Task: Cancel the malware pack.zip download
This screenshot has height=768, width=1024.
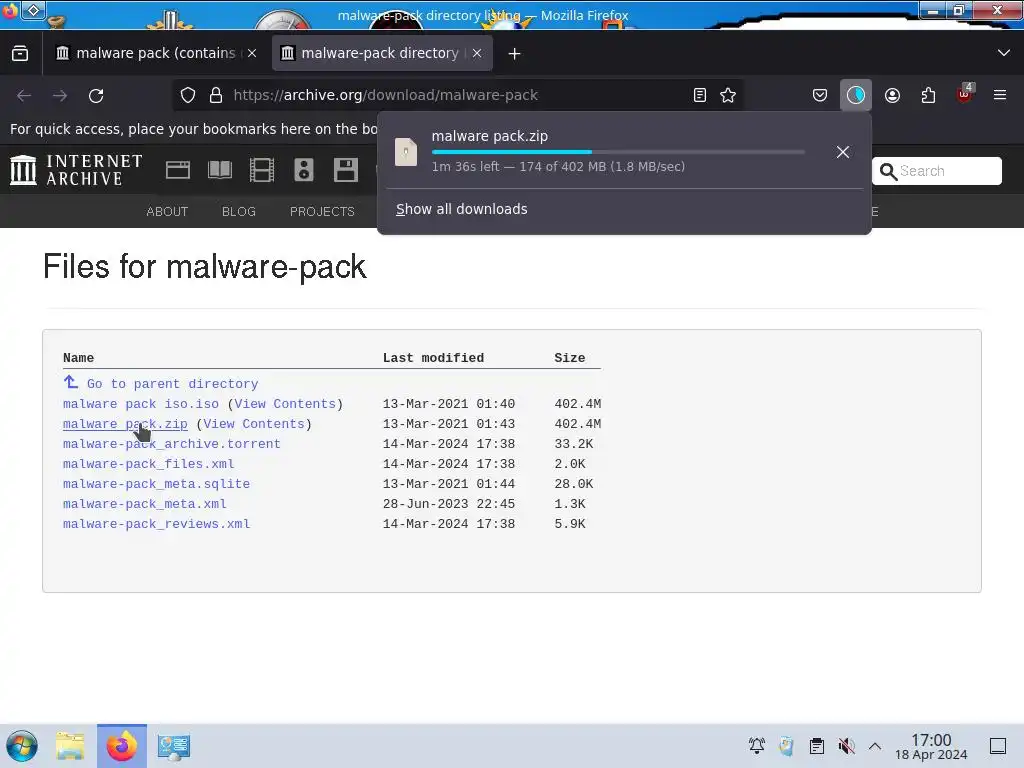Action: [x=842, y=152]
